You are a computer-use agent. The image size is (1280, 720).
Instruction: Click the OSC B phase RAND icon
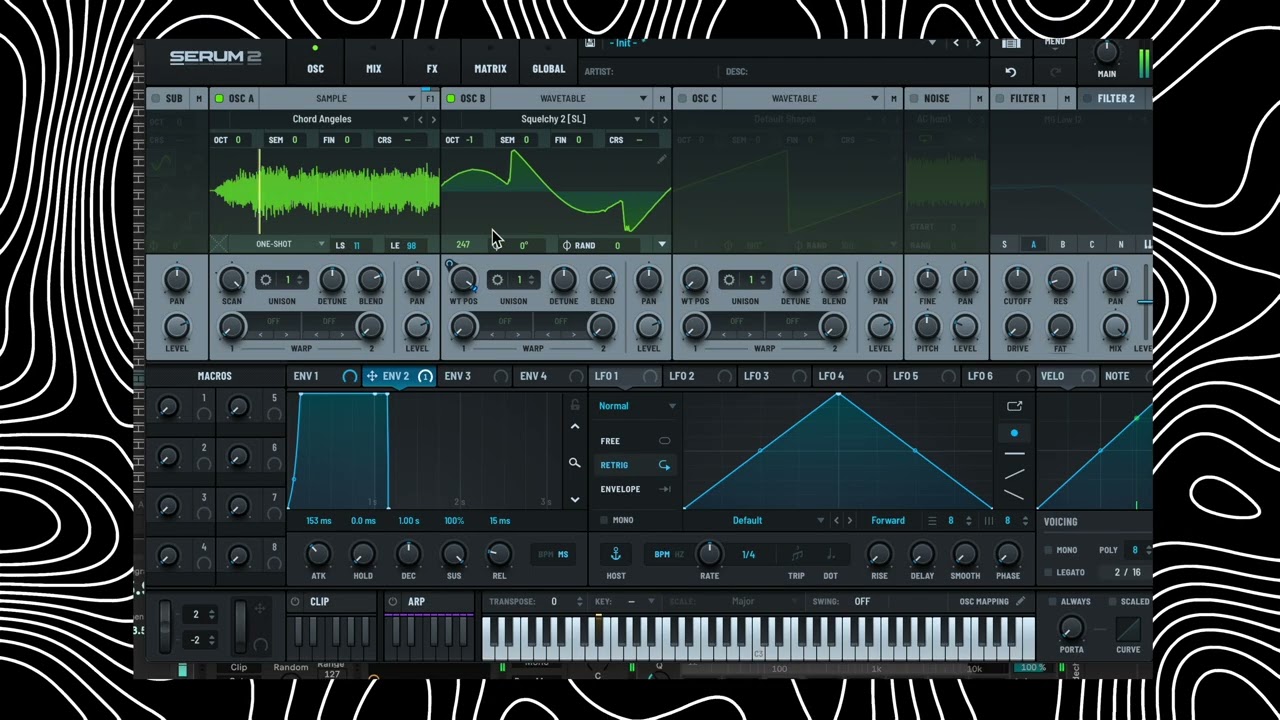[x=567, y=245]
